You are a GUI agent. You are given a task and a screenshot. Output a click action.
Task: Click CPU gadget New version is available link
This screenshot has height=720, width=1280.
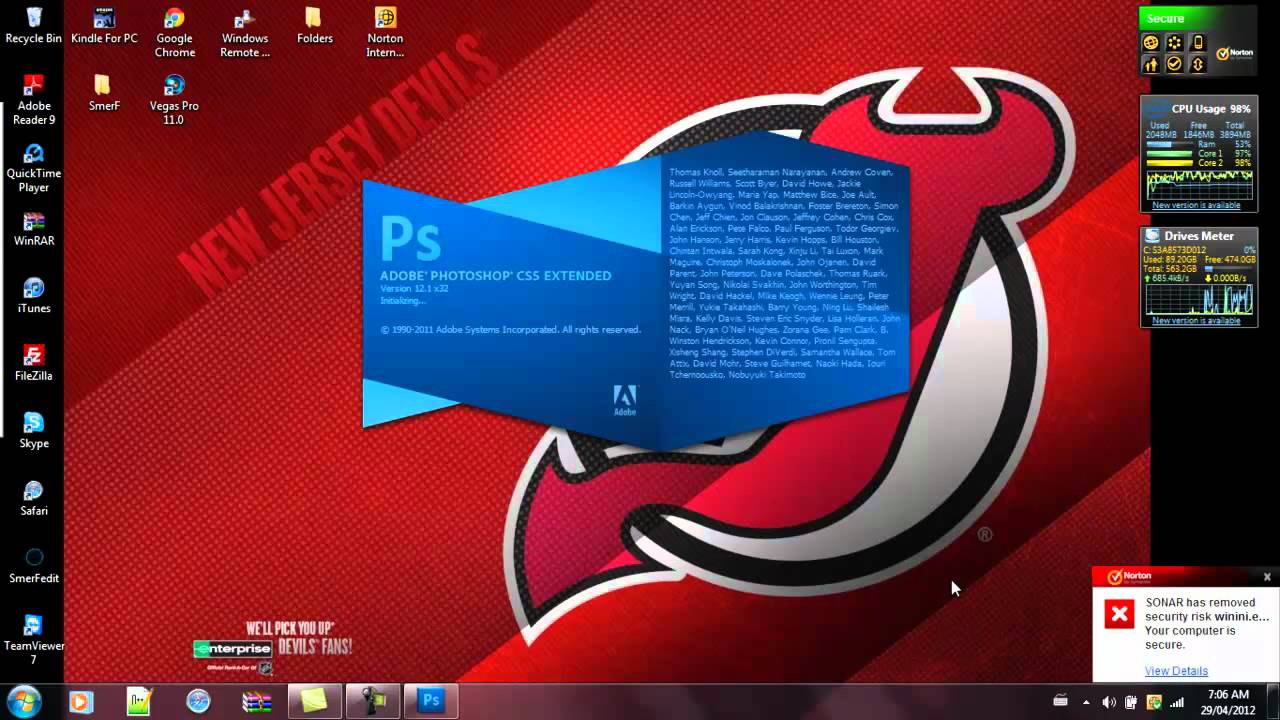(x=1196, y=205)
